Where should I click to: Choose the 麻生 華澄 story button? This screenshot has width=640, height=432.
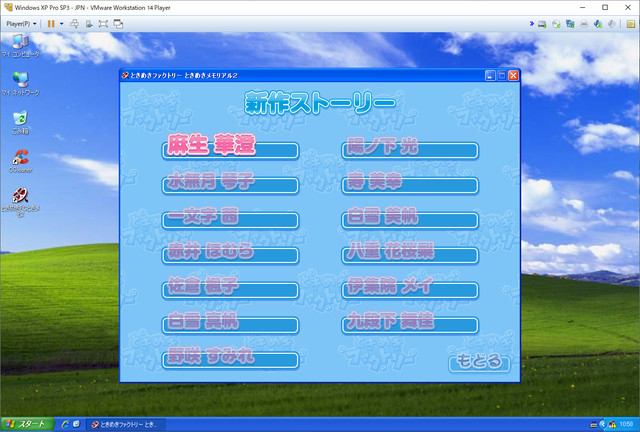(x=230, y=150)
